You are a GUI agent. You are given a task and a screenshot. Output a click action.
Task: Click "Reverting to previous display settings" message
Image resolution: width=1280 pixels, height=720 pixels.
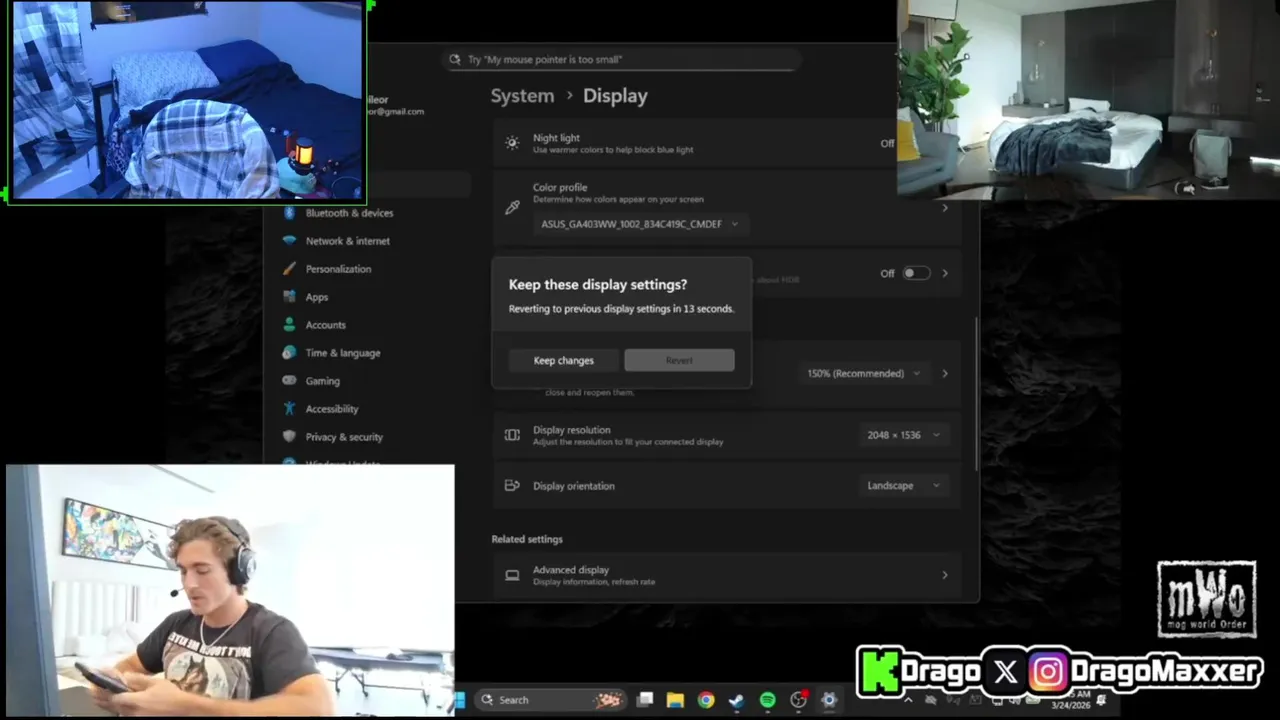pos(621,309)
